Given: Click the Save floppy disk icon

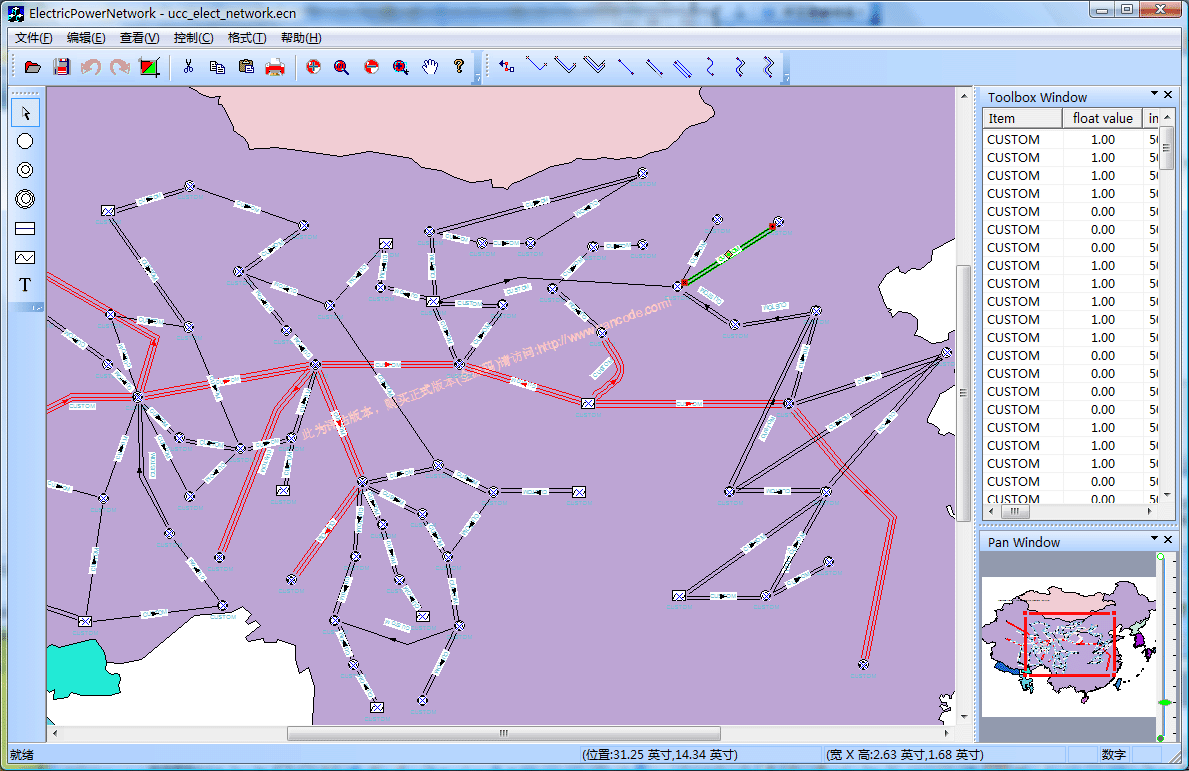Looking at the screenshot, I should [x=62, y=67].
